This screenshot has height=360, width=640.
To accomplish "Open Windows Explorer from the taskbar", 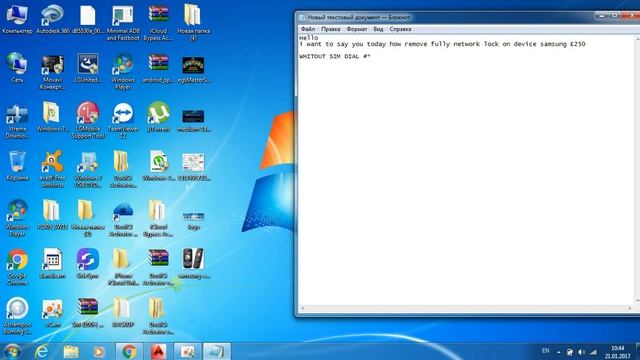I will click(x=71, y=351).
